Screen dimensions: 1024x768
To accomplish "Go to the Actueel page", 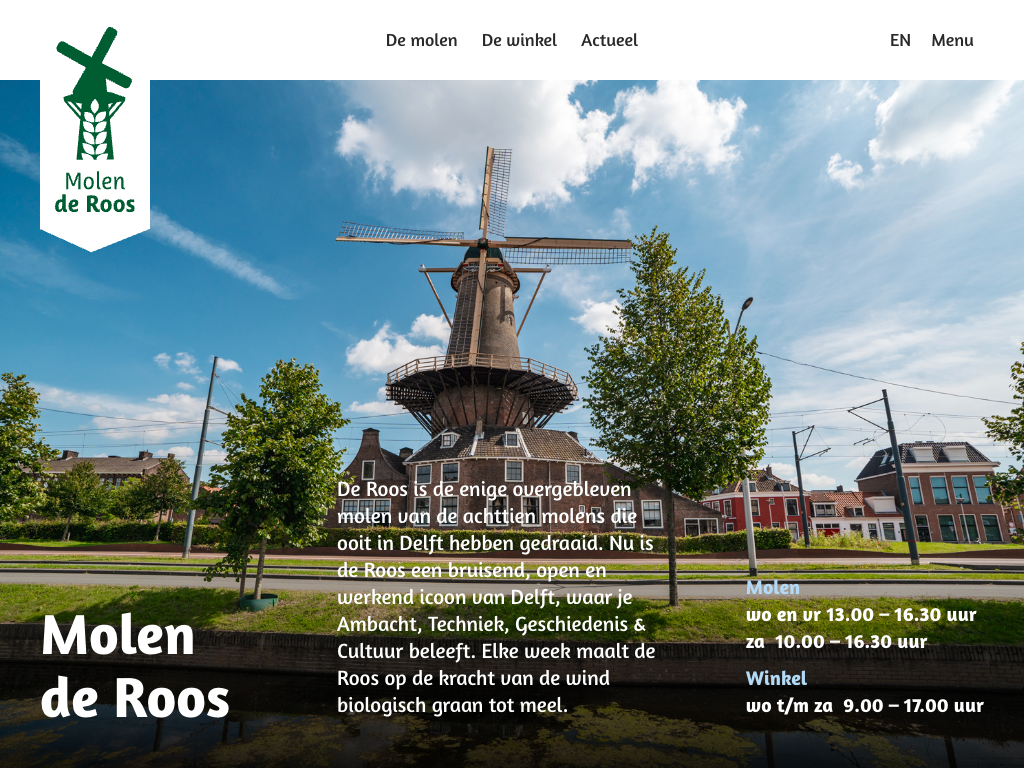I will tap(609, 40).
